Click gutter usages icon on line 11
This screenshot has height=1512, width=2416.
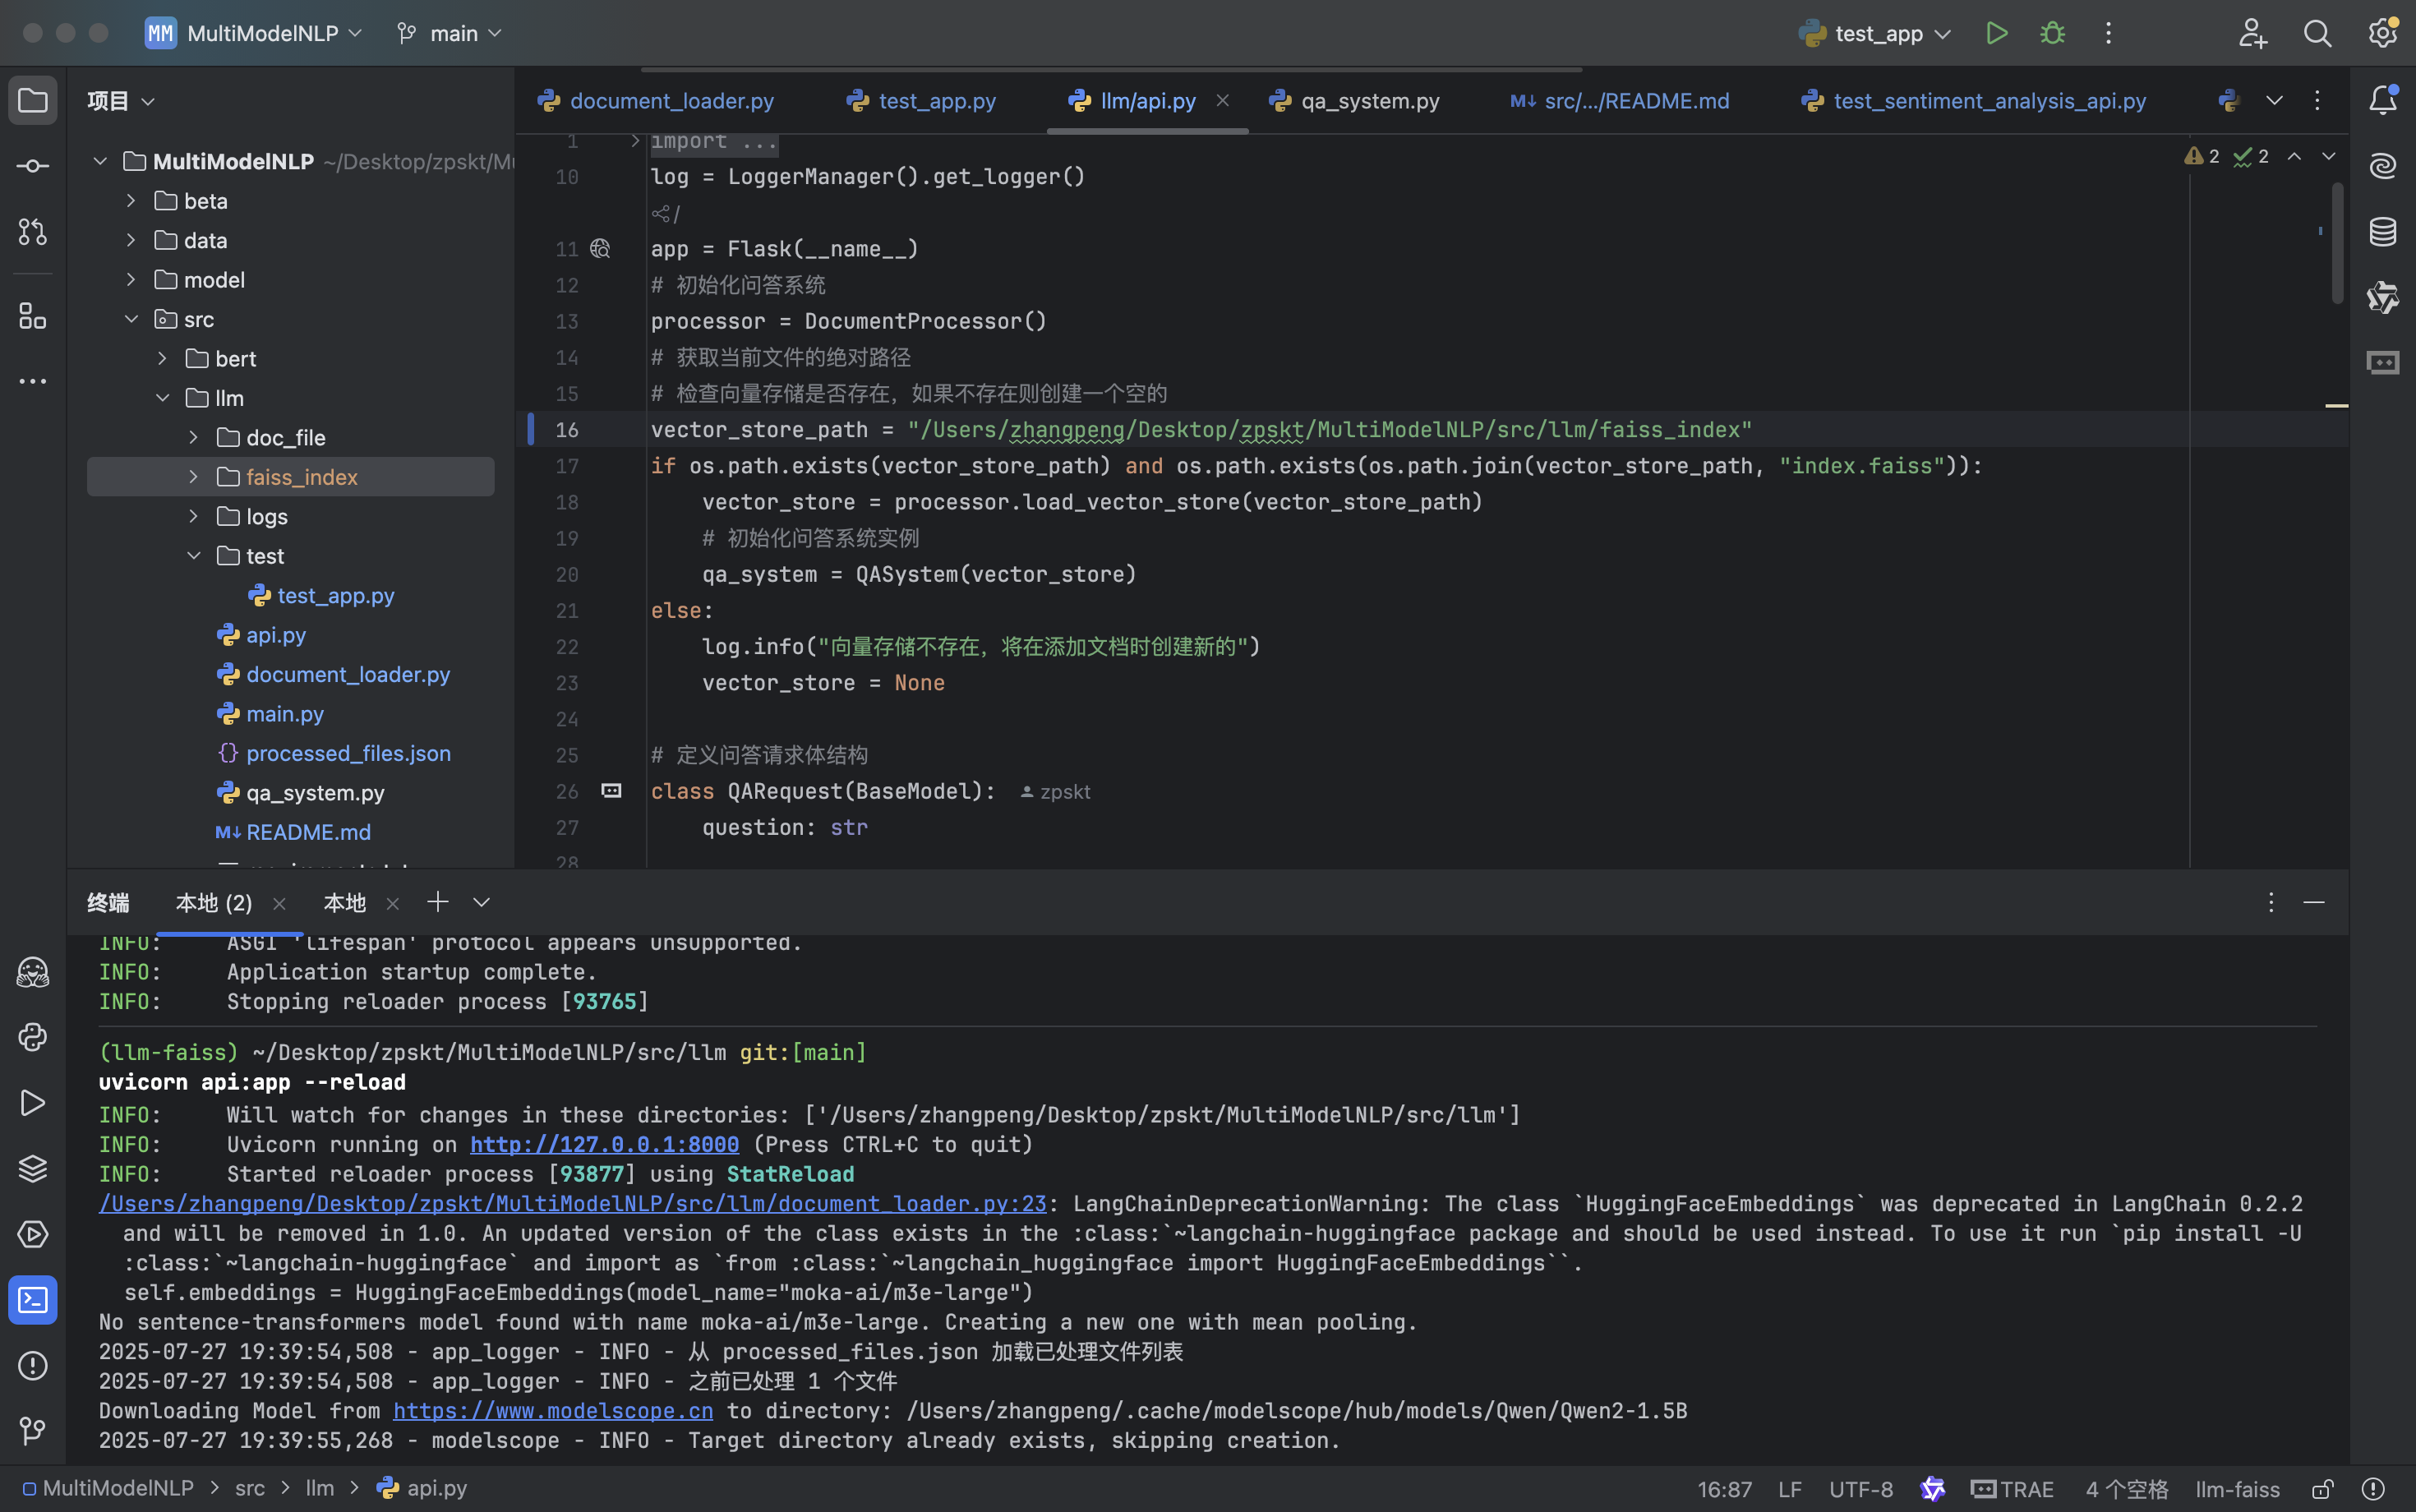click(600, 249)
